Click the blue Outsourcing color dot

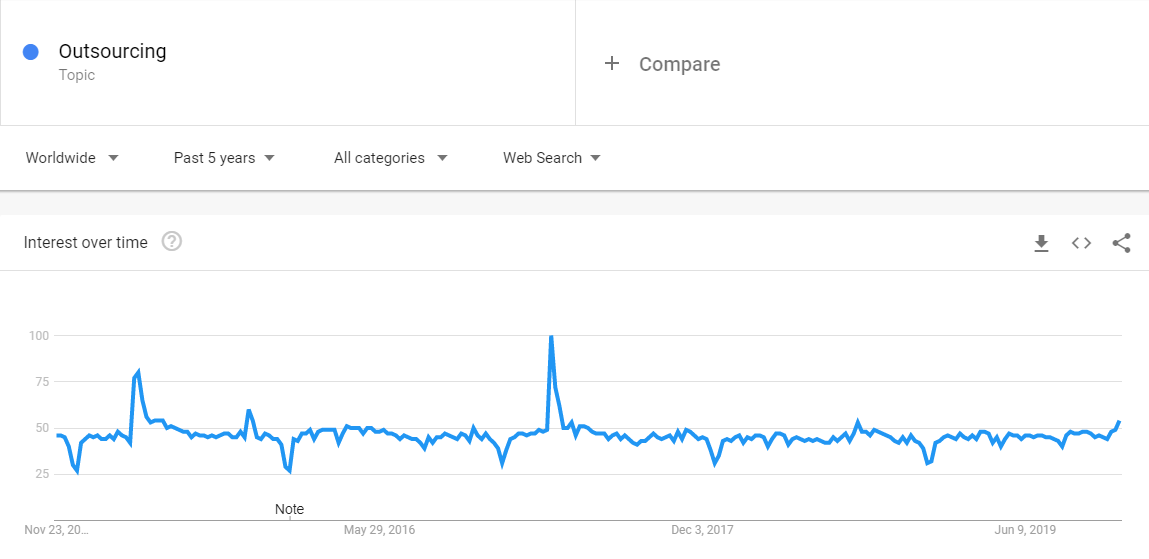click(x=31, y=52)
